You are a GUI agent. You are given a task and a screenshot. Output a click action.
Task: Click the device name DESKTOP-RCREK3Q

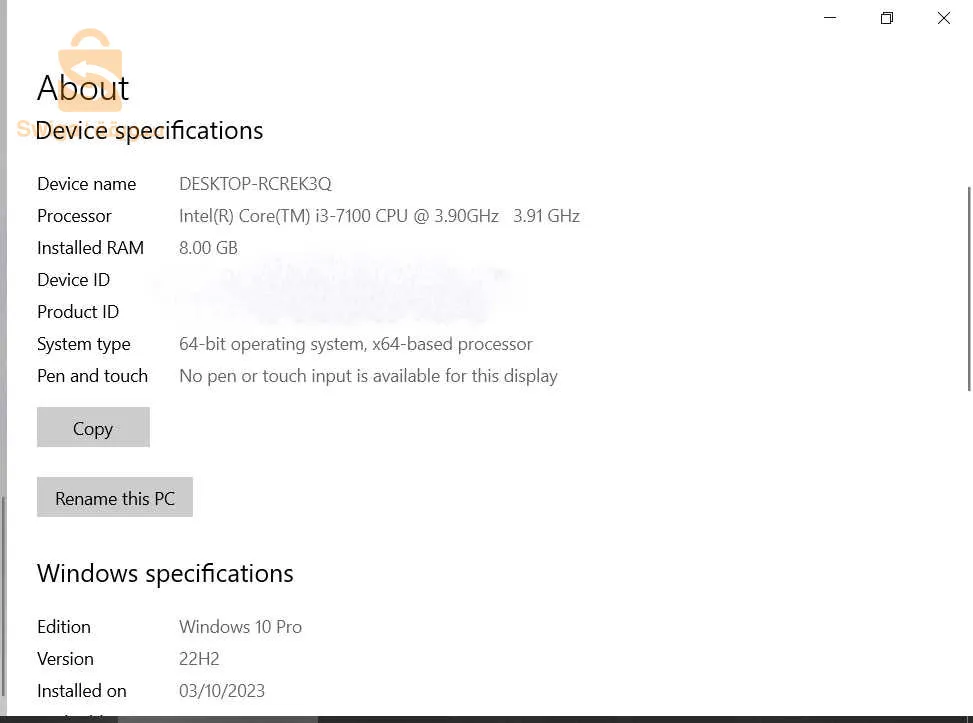[x=255, y=184]
